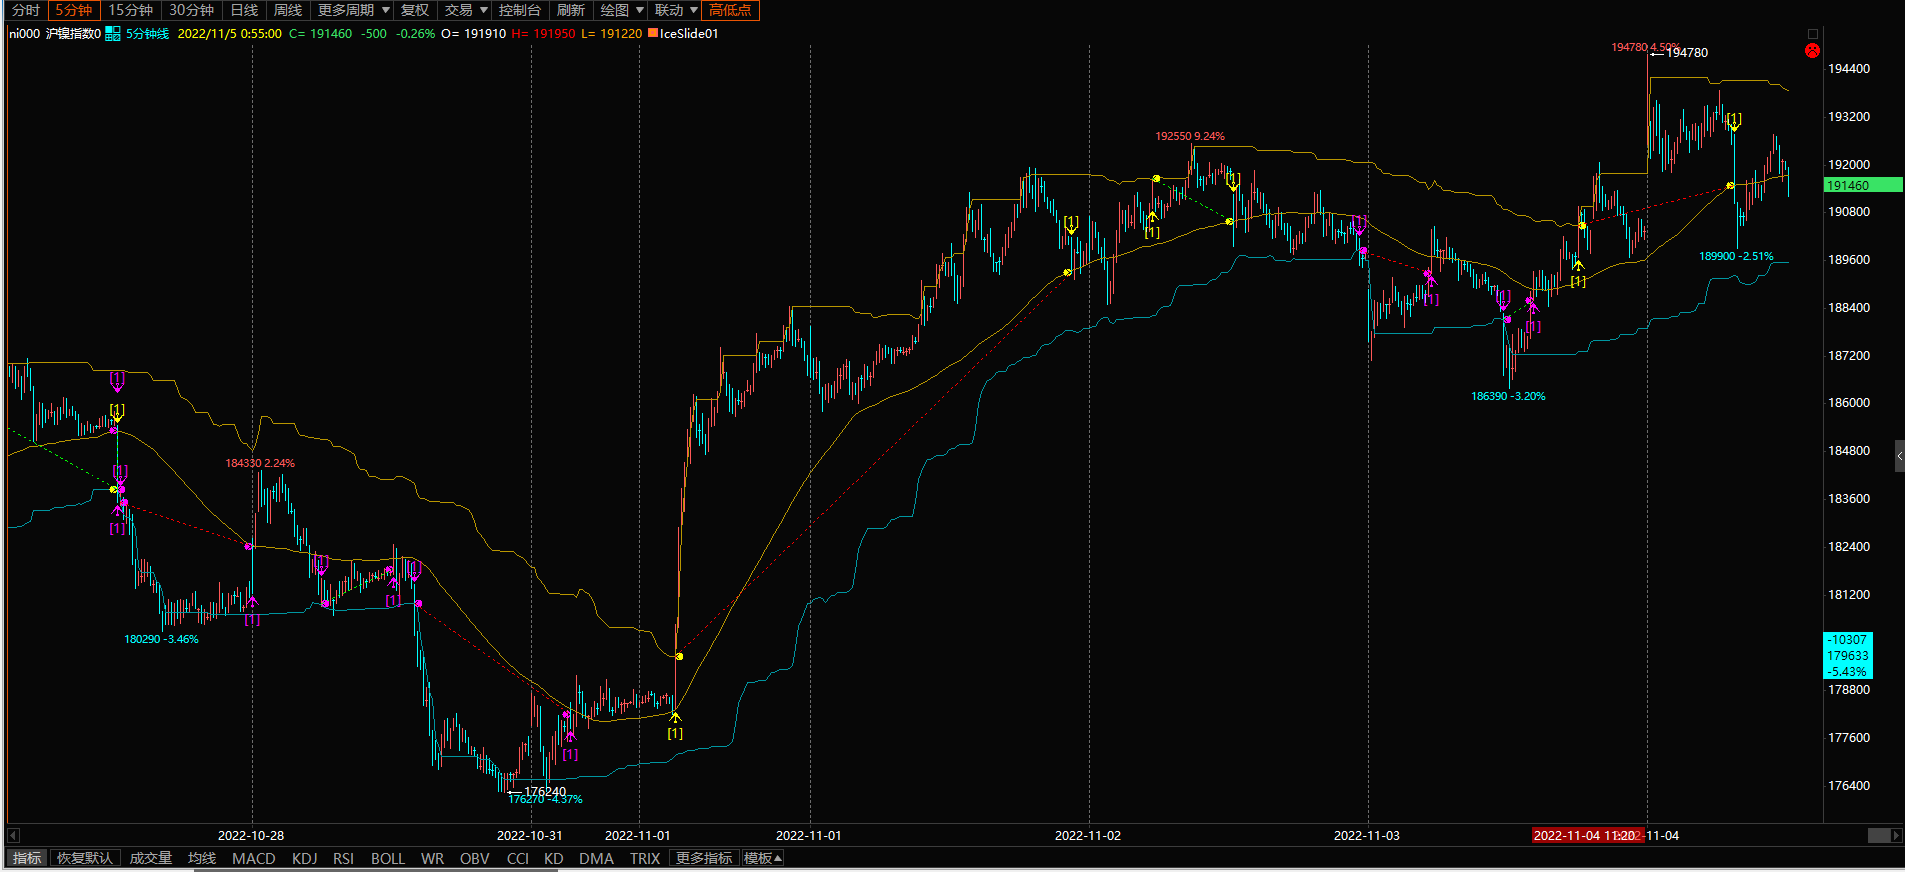The height and width of the screenshot is (872, 1905).
Task: Click the 刷新 refresh button
Action: [570, 10]
